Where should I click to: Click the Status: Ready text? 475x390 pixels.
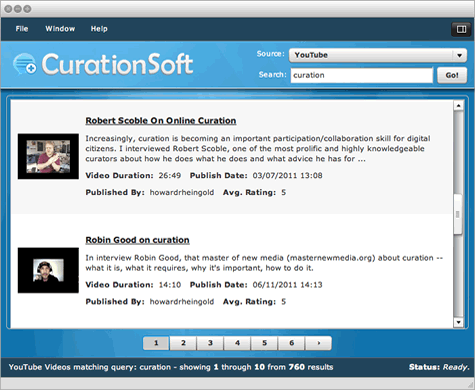[439, 367]
